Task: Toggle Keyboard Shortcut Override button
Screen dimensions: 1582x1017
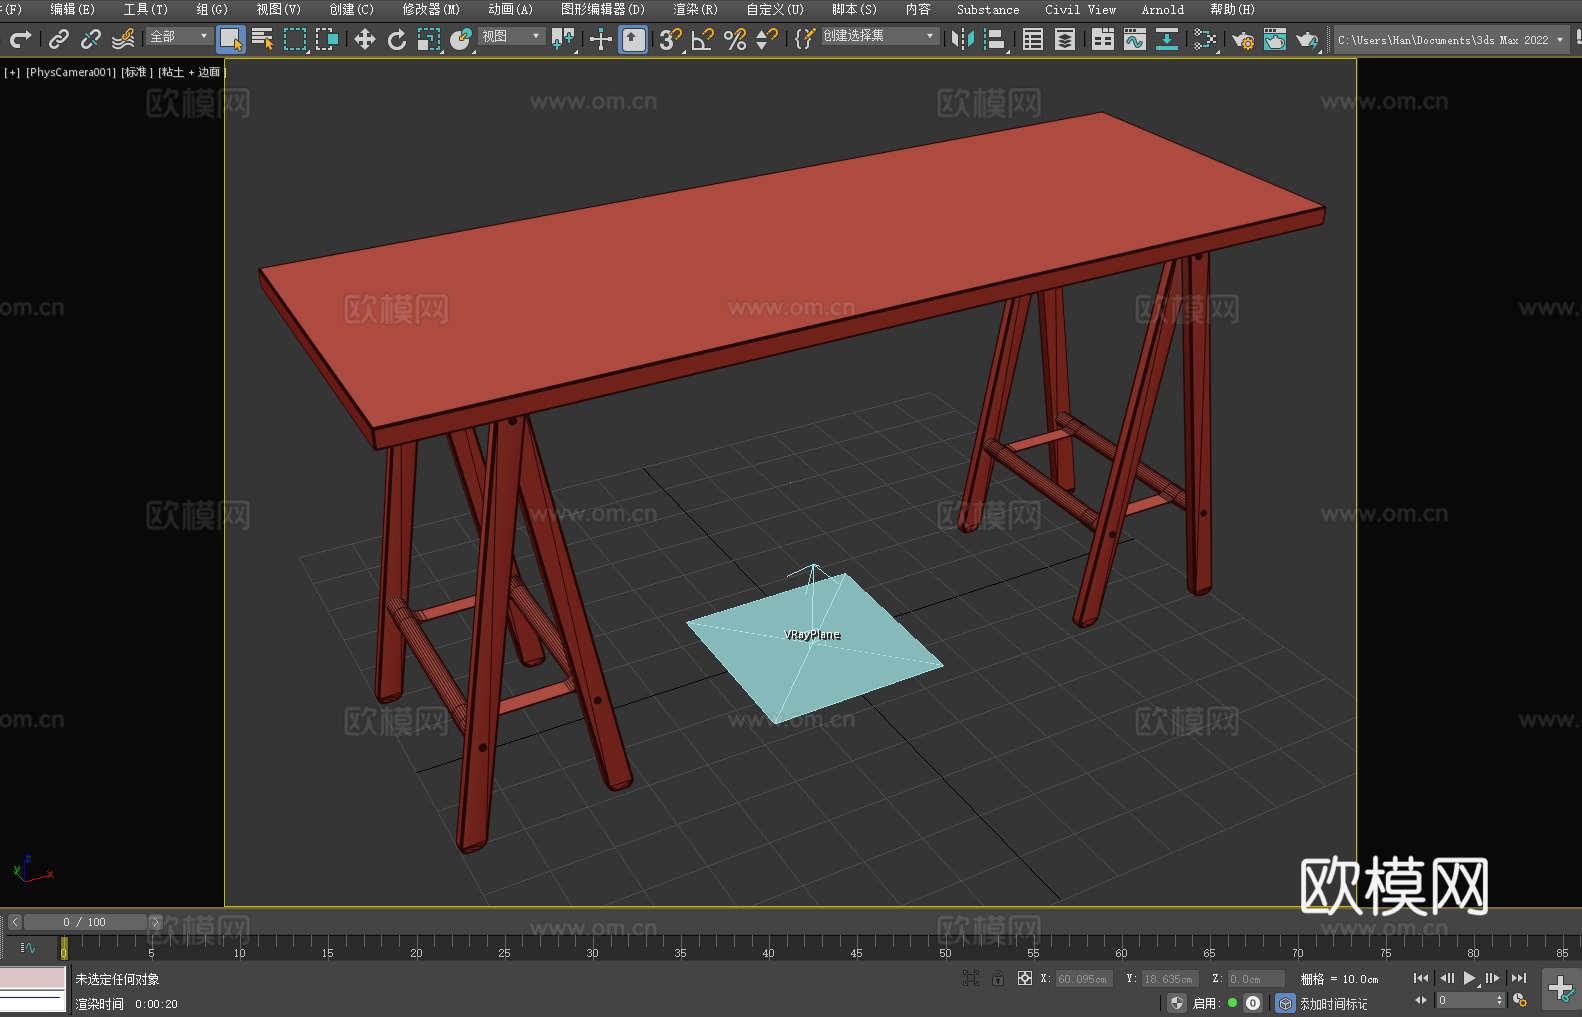Action: pos(633,39)
